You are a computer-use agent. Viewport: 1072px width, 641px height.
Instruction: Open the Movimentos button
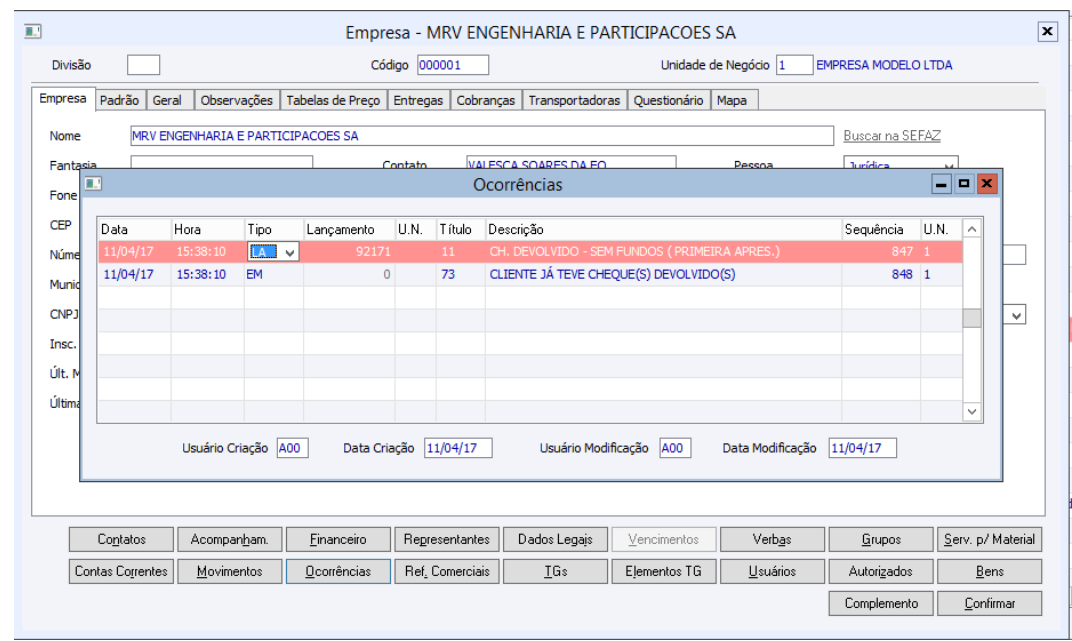[x=230, y=571]
